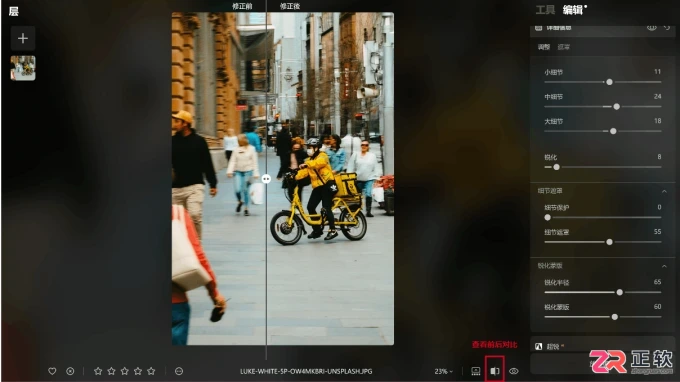Screen dimensions: 680x382
Task: Click the 层 layers panel heading
Action: (13, 11)
